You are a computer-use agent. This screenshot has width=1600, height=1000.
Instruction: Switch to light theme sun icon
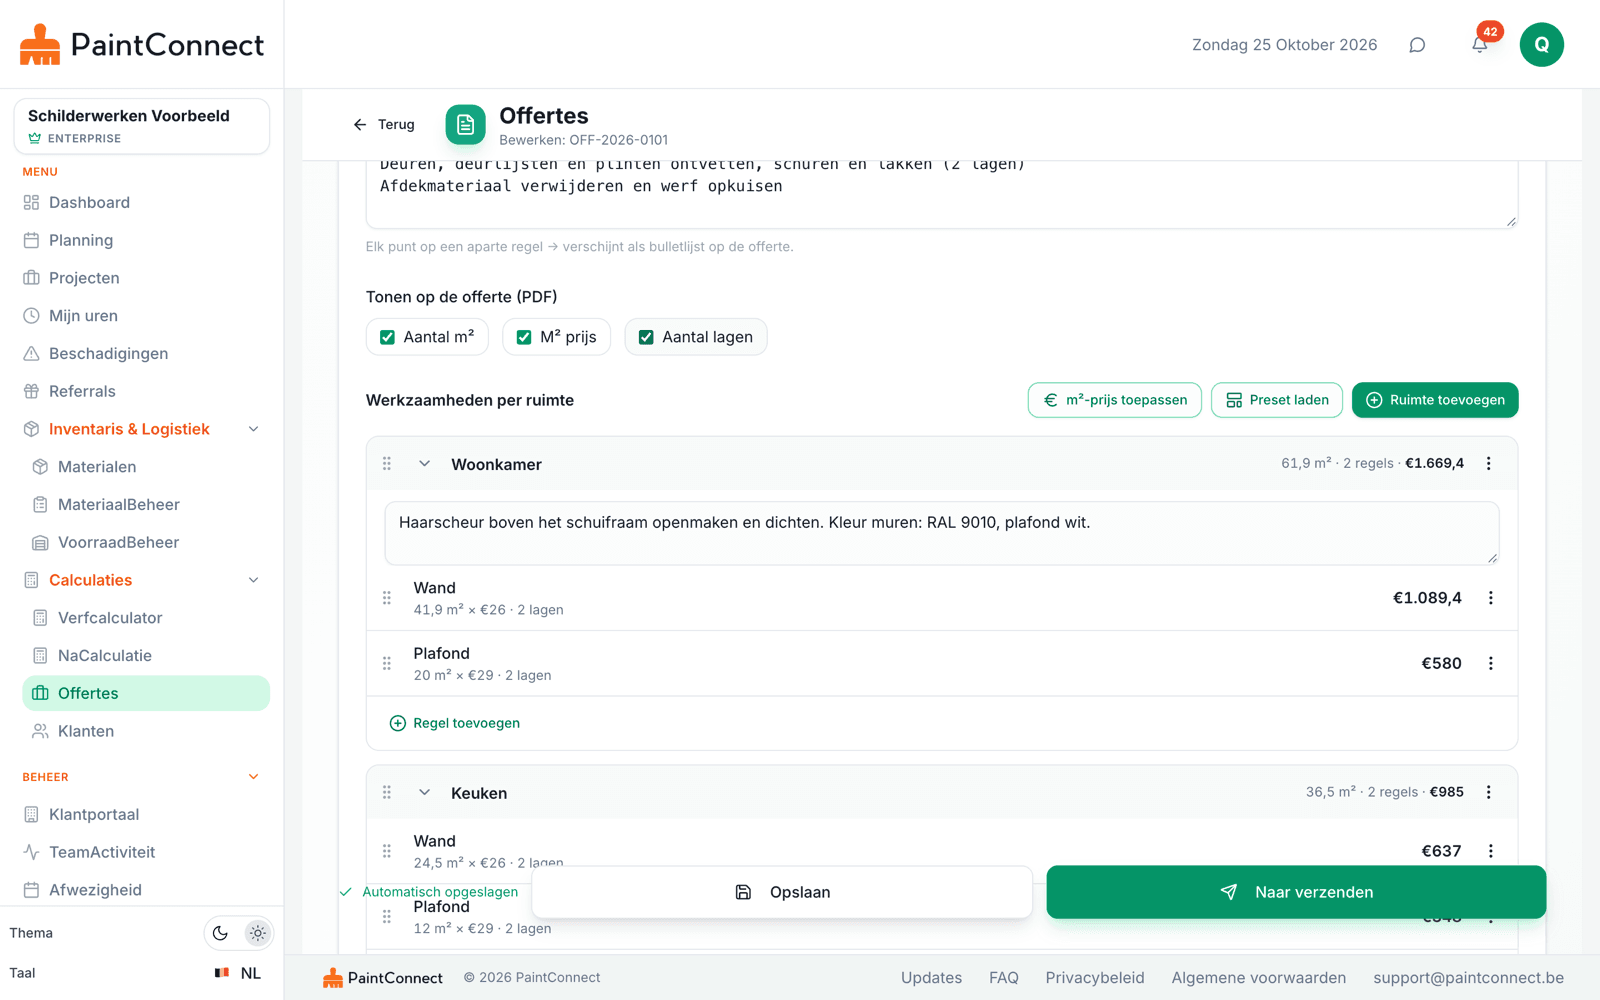point(258,933)
